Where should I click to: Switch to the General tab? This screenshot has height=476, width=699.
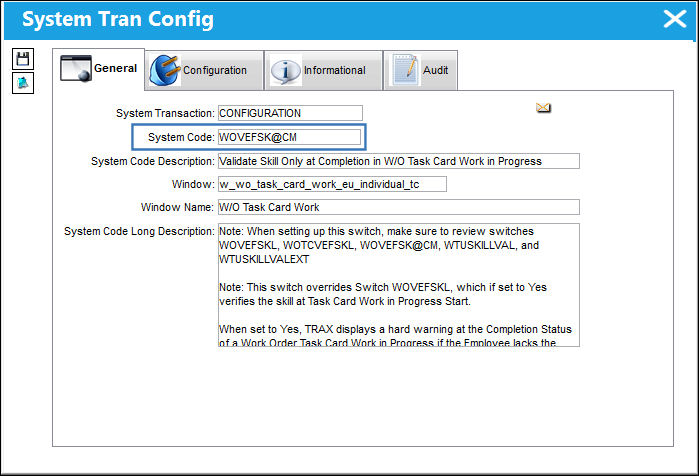click(x=99, y=69)
